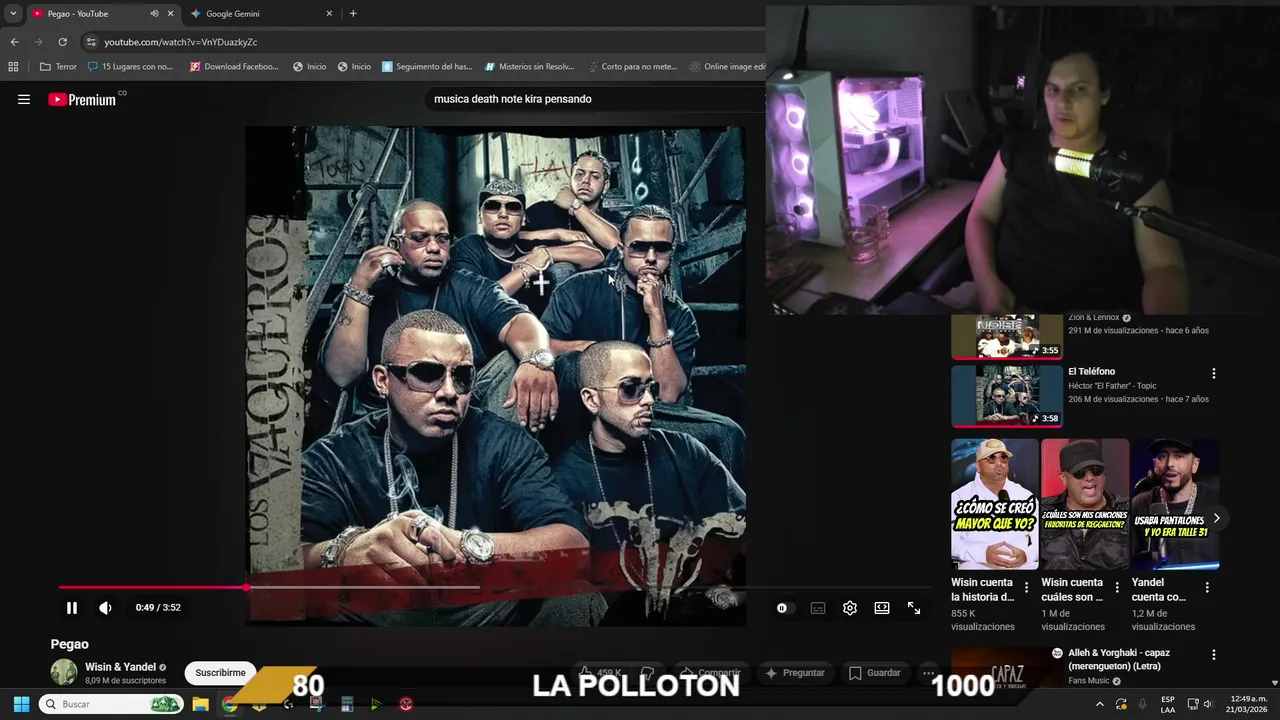Screen dimensions: 1280x720
Task: Open the YouTube hamburger guide menu
Action: tap(24, 99)
